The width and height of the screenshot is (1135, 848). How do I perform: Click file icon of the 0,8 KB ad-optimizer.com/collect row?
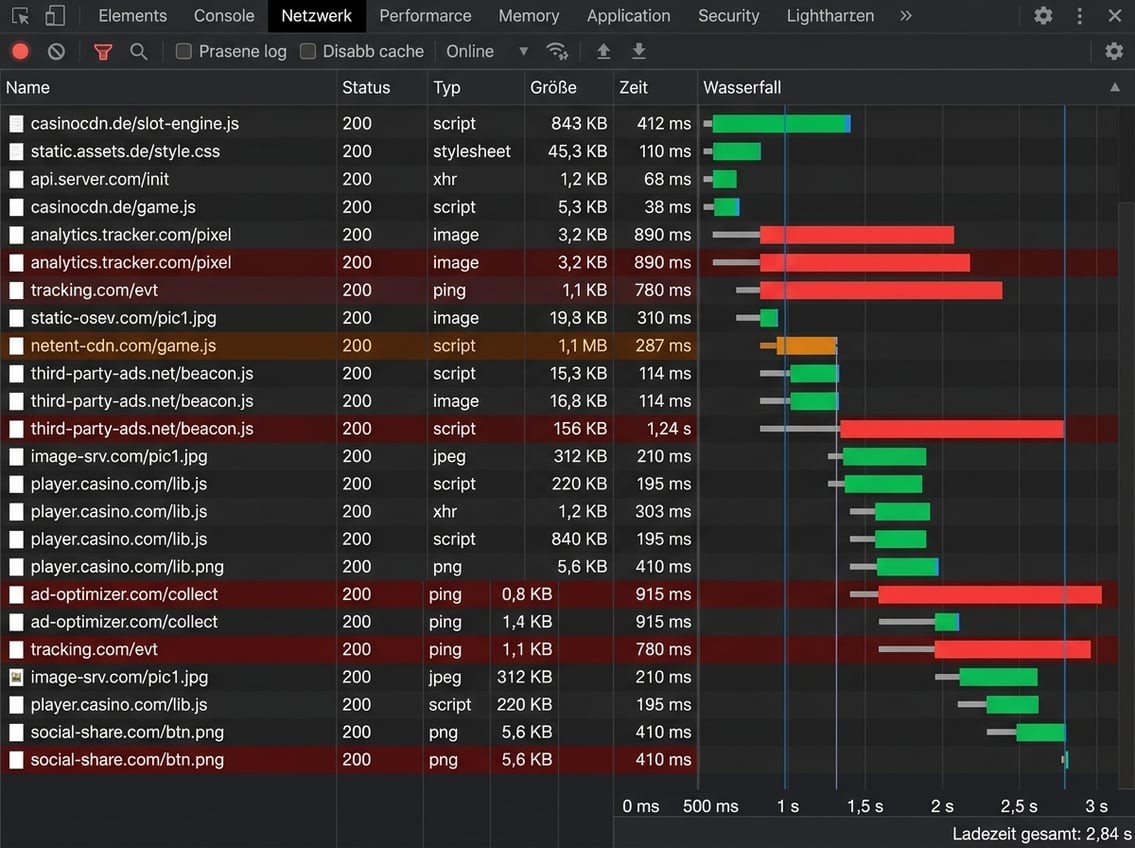[16, 594]
